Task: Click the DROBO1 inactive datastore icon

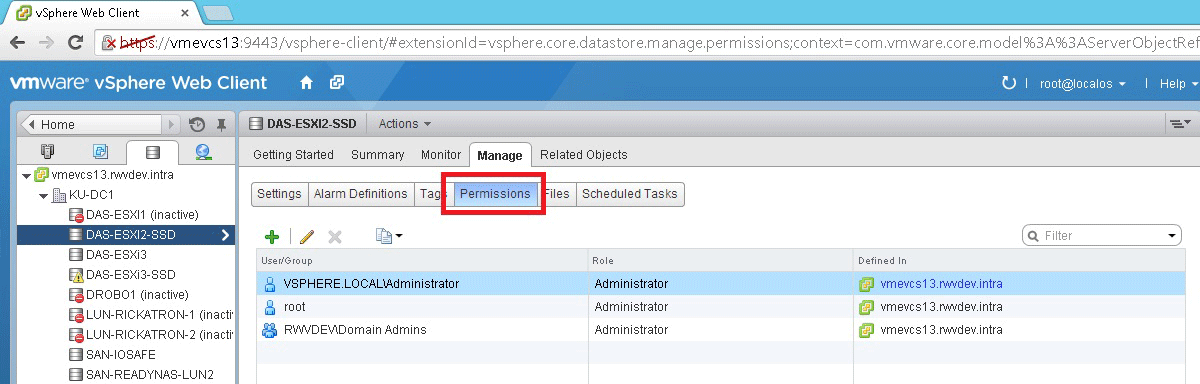Action: pyautogui.click(x=76, y=294)
